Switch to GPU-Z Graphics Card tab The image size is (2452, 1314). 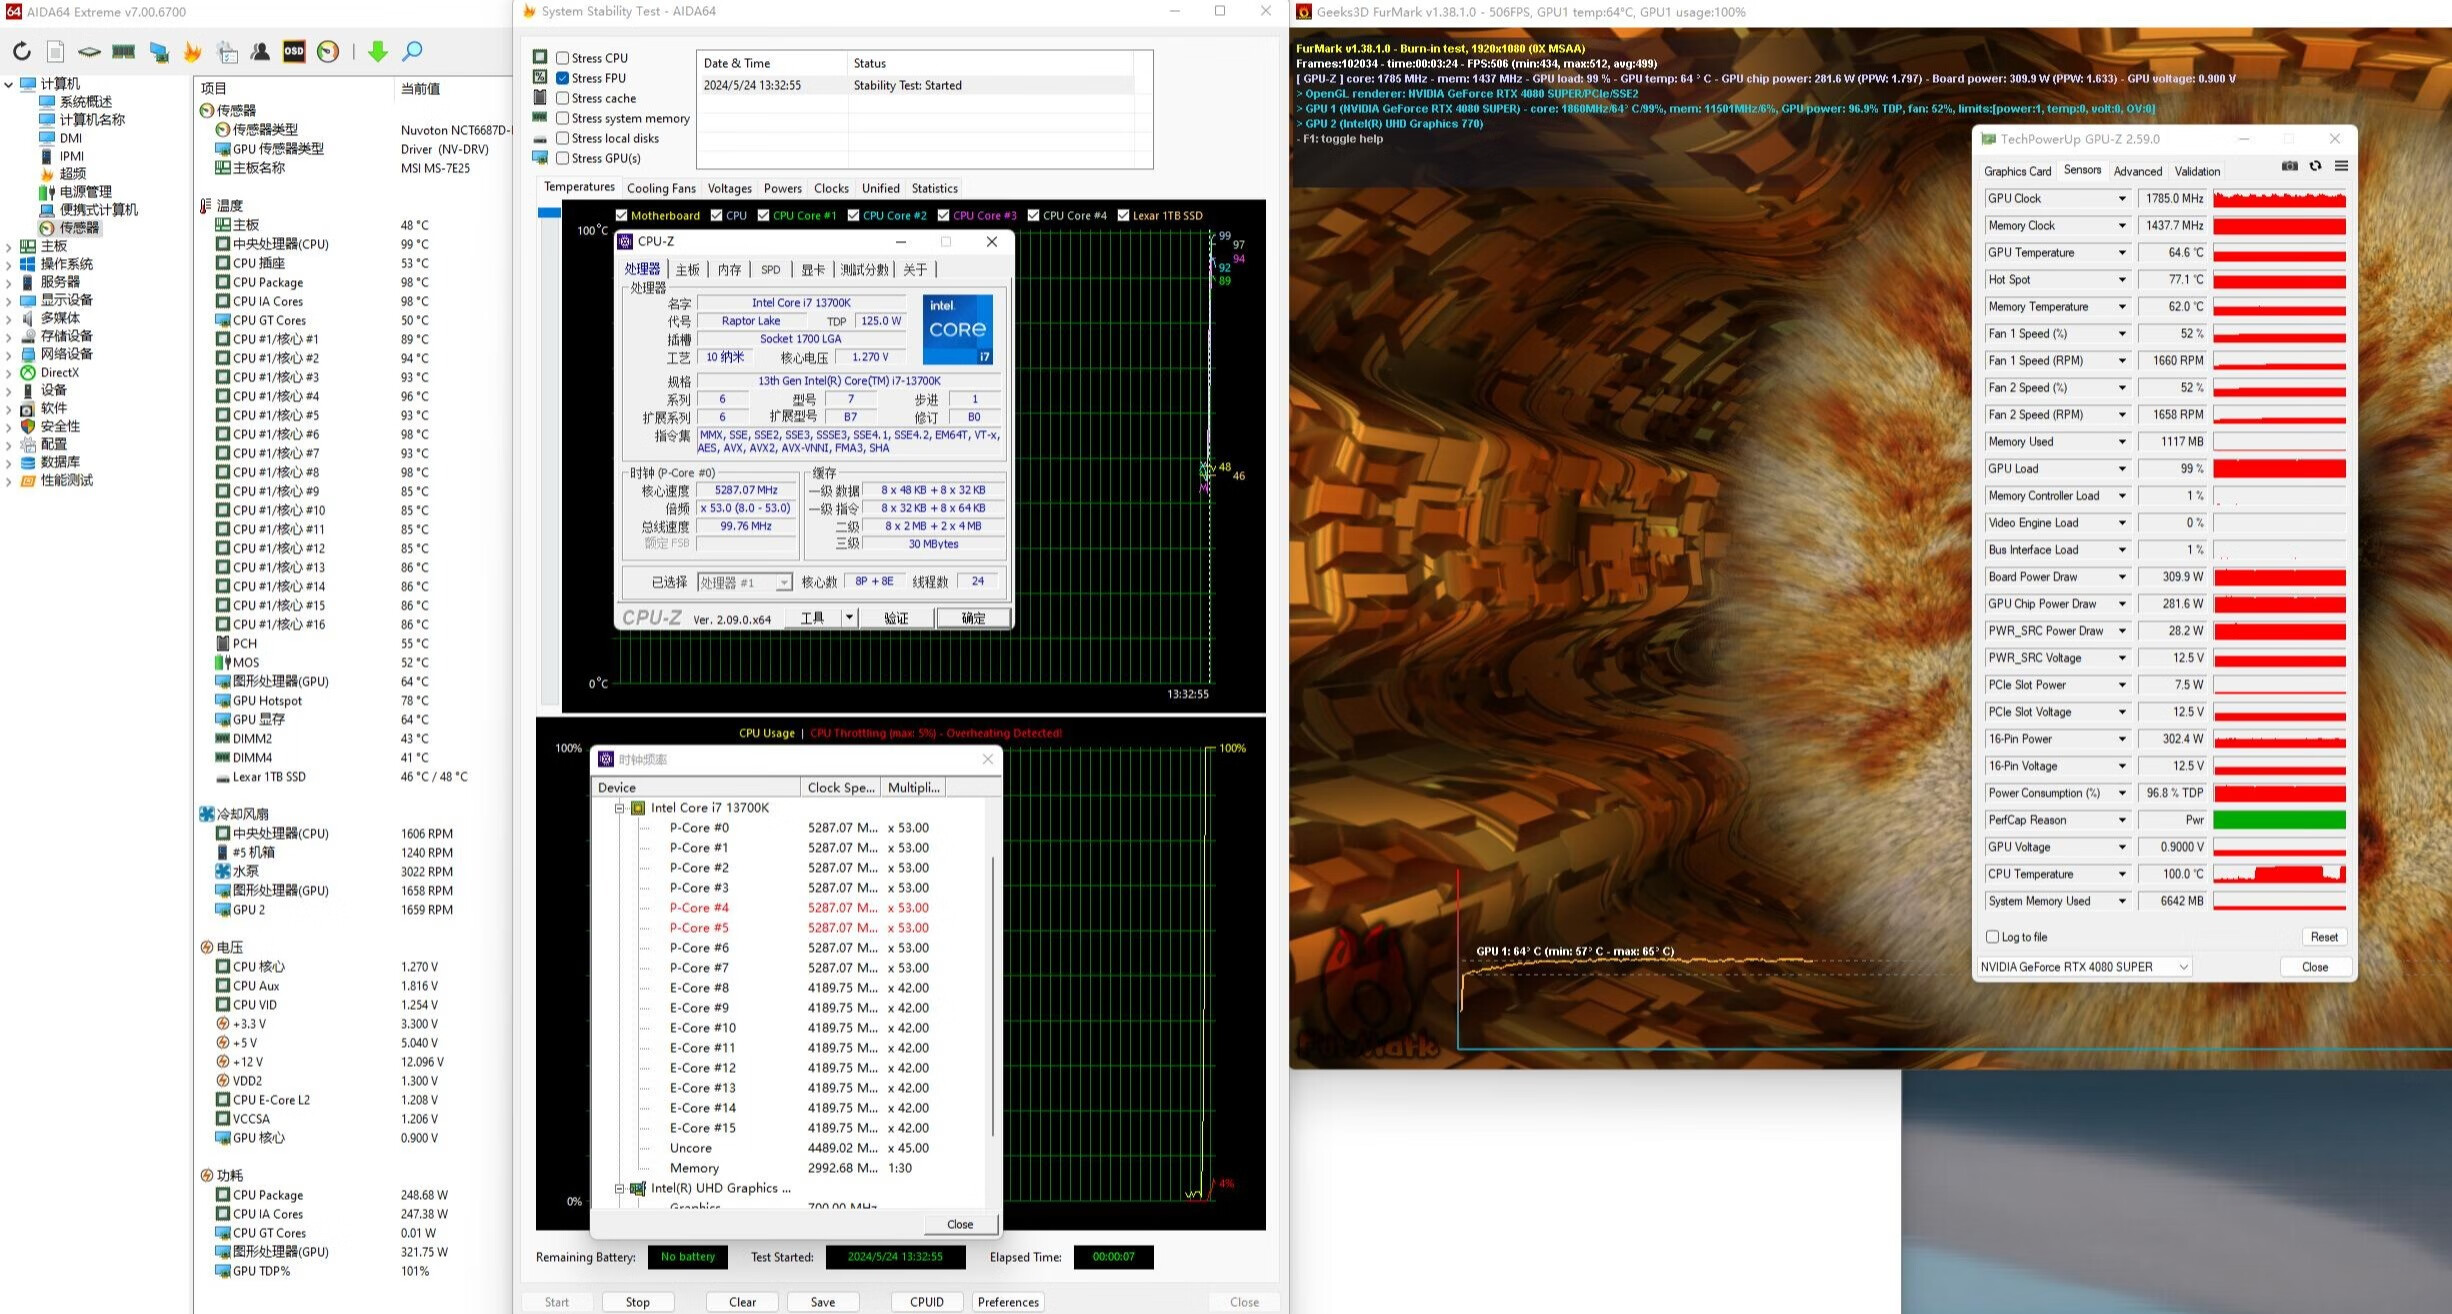2017,171
